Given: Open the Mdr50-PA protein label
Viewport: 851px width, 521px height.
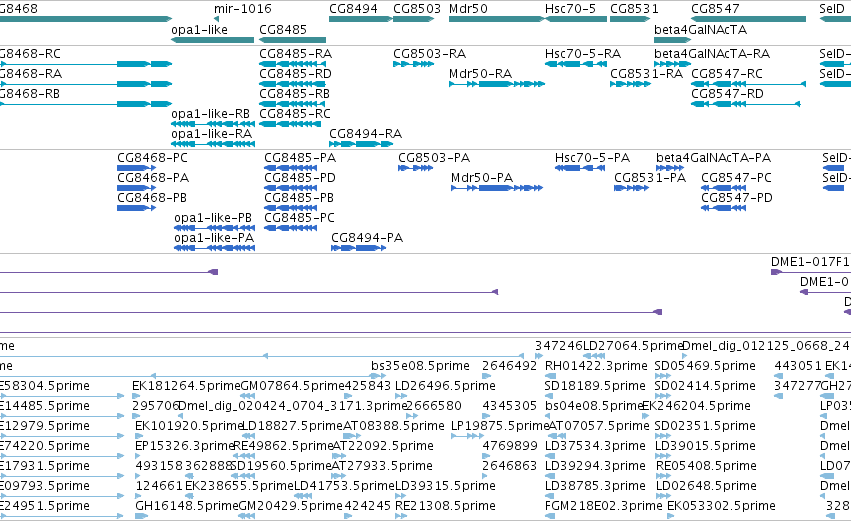Looking at the screenshot, I should [482, 178].
